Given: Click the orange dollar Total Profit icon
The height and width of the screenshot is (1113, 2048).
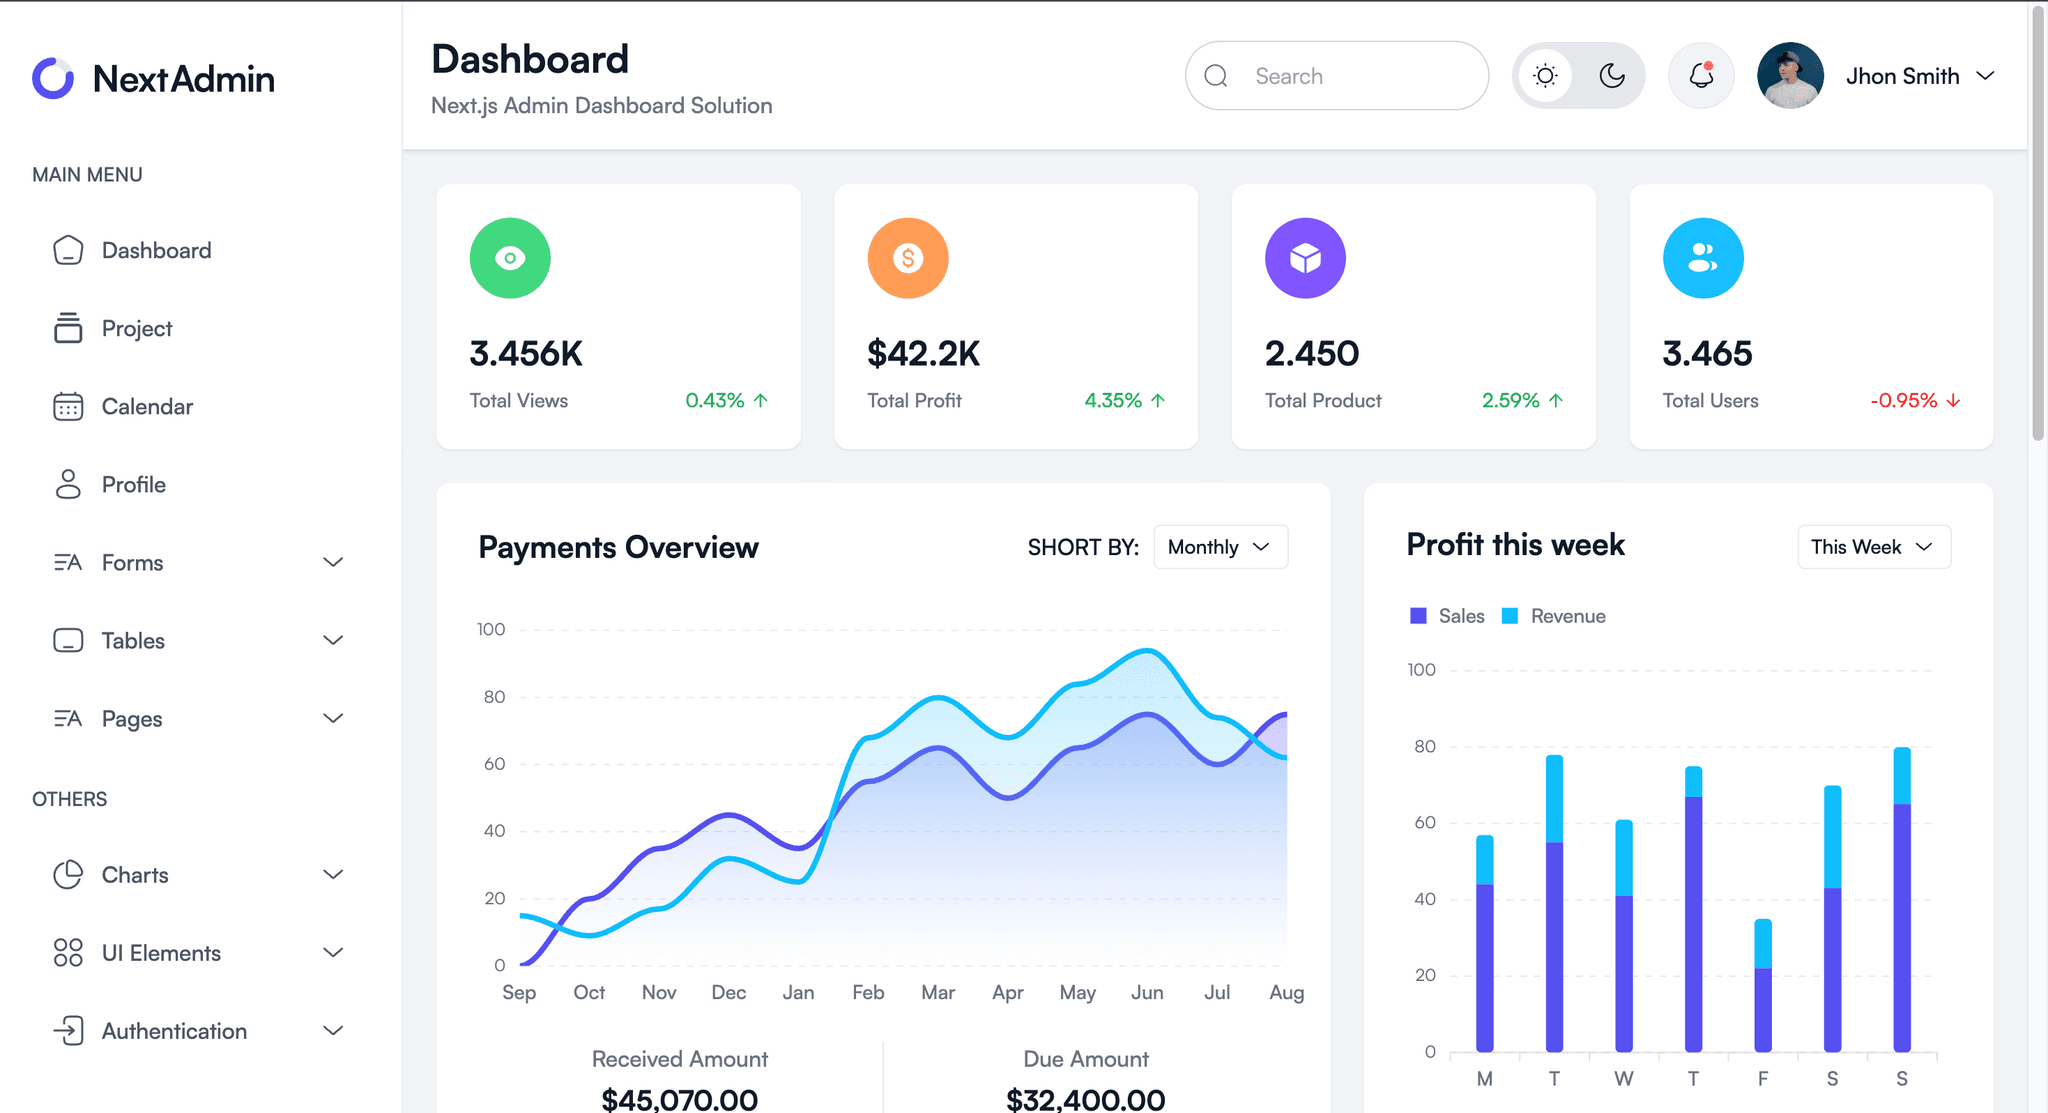Looking at the screenshot, I should pos(908,258).
